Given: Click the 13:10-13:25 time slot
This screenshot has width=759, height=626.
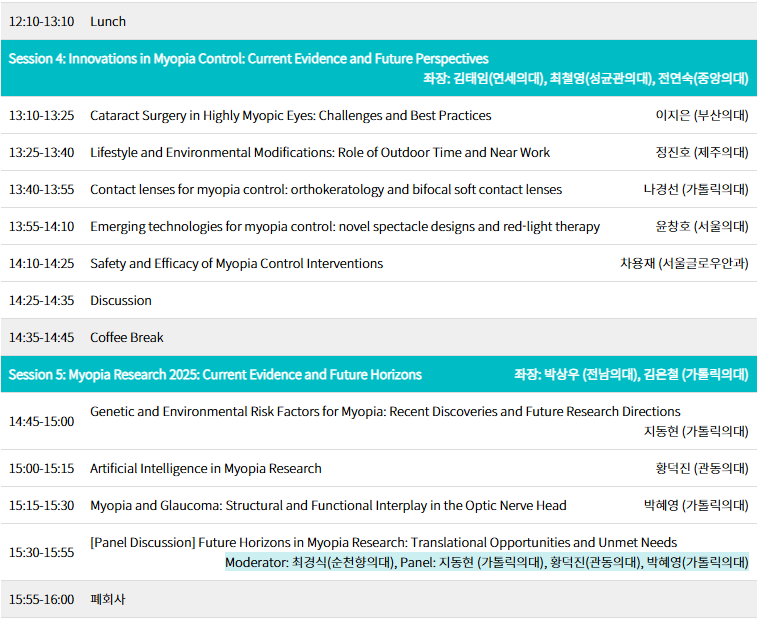Looking at the screenshot, I should tap(42, 116).
